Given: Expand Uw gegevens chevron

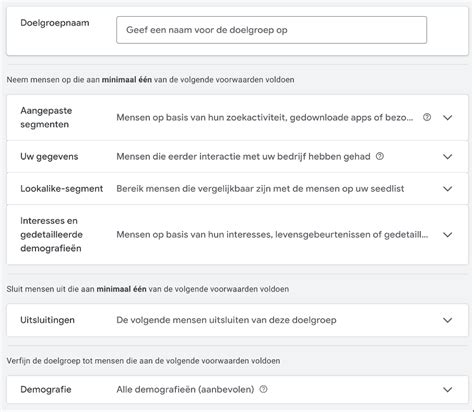Looking at the screenshot, I should 448,156.
